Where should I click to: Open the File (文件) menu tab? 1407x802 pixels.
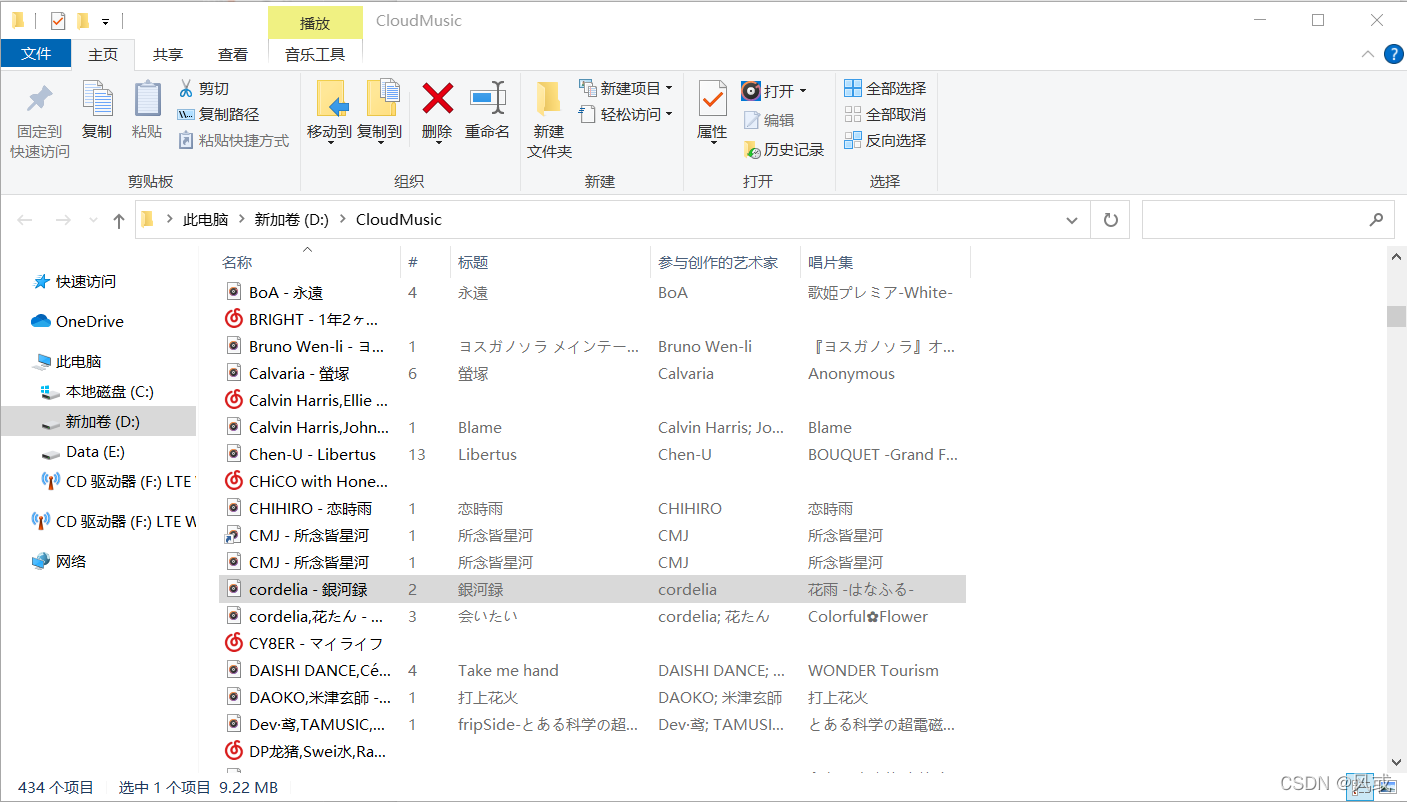(x=36, y=54)
